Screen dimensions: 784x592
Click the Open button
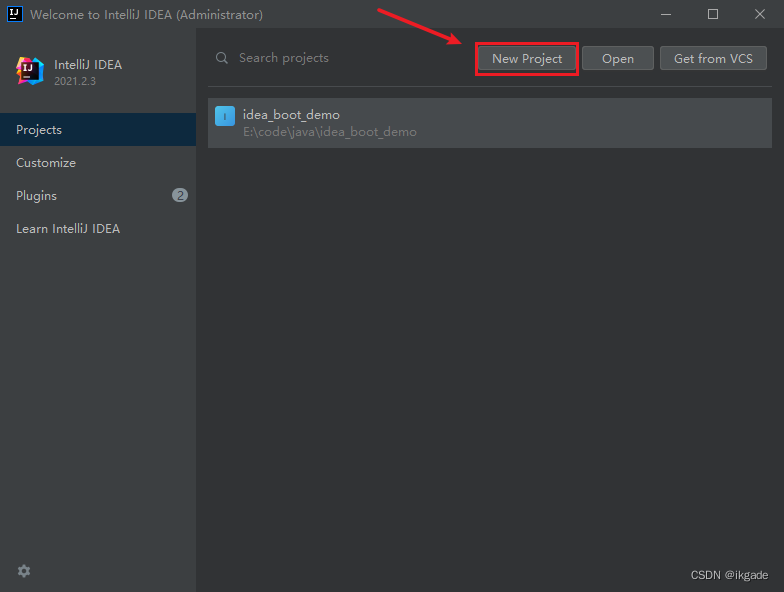point(618,58)
